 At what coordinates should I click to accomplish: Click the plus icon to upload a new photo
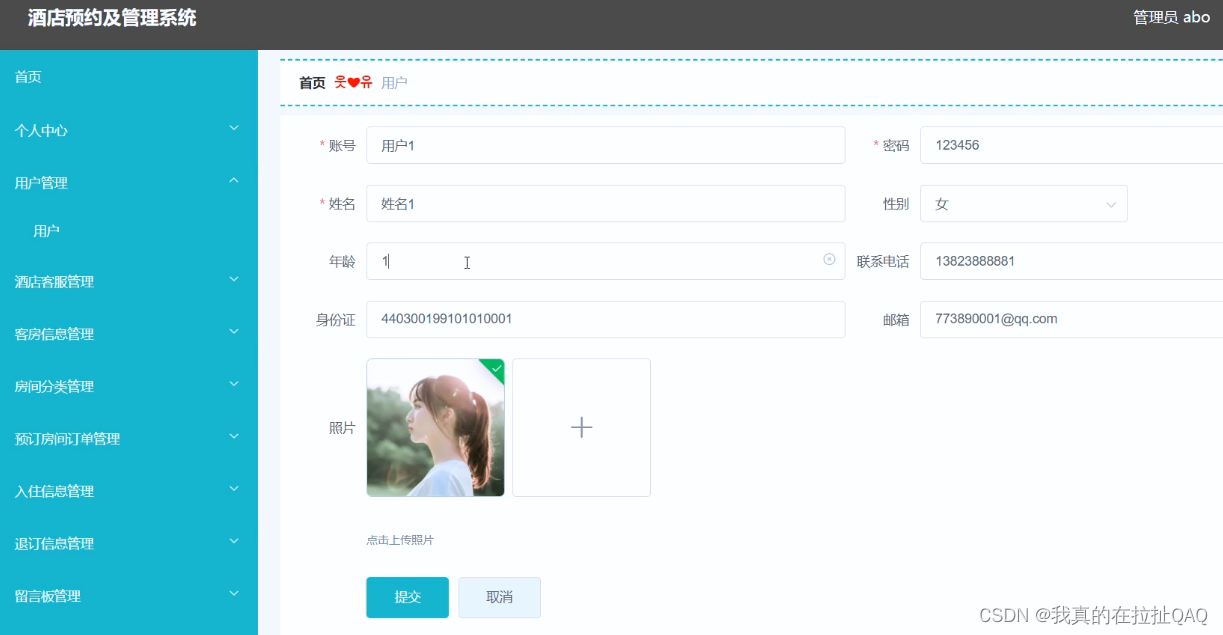pyautogui.click(x=581, y=427)
